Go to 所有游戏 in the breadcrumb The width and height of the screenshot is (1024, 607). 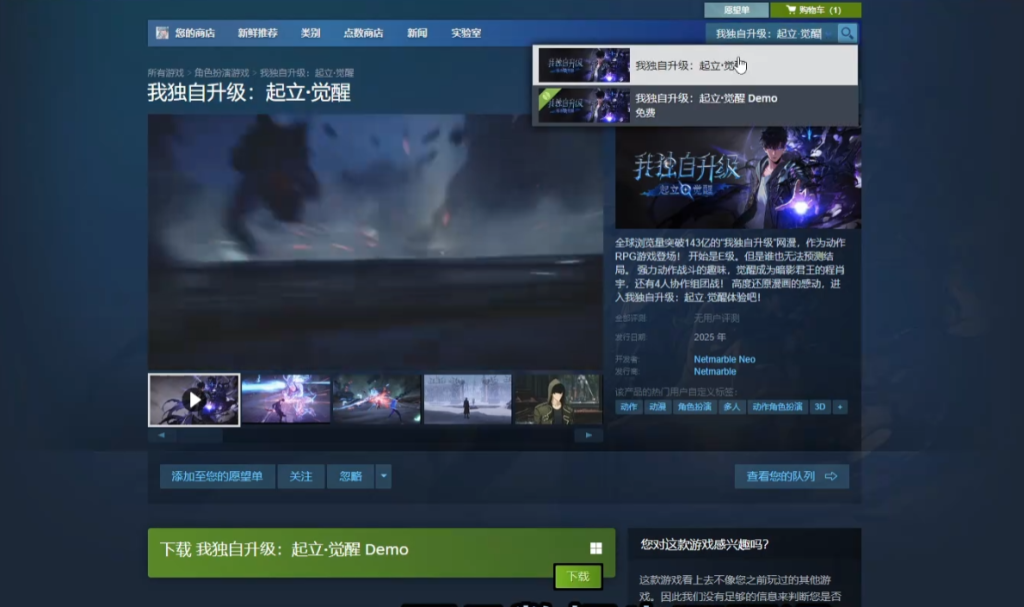click(165, 73)
